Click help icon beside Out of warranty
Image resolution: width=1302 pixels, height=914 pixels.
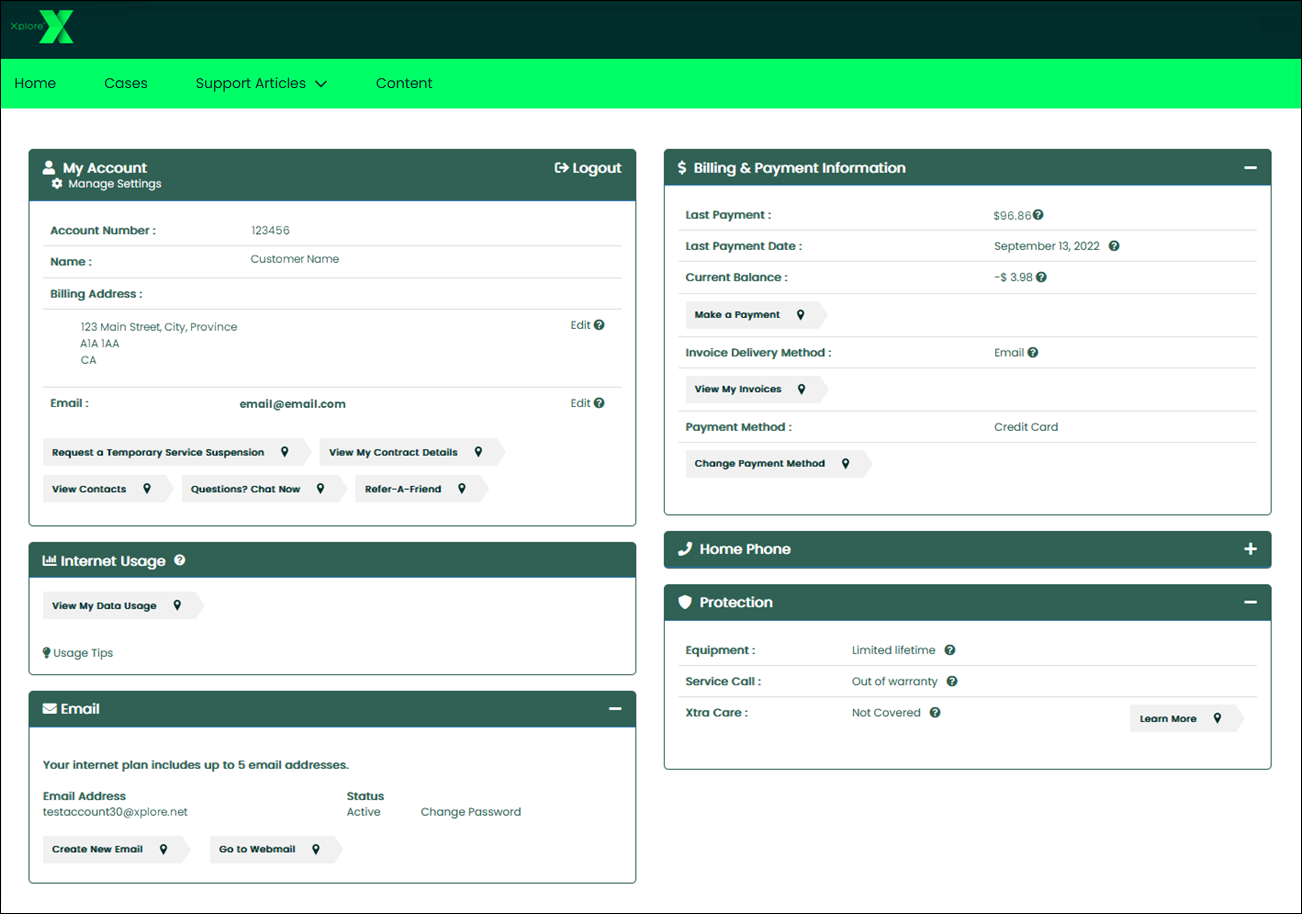pos(952,682)
